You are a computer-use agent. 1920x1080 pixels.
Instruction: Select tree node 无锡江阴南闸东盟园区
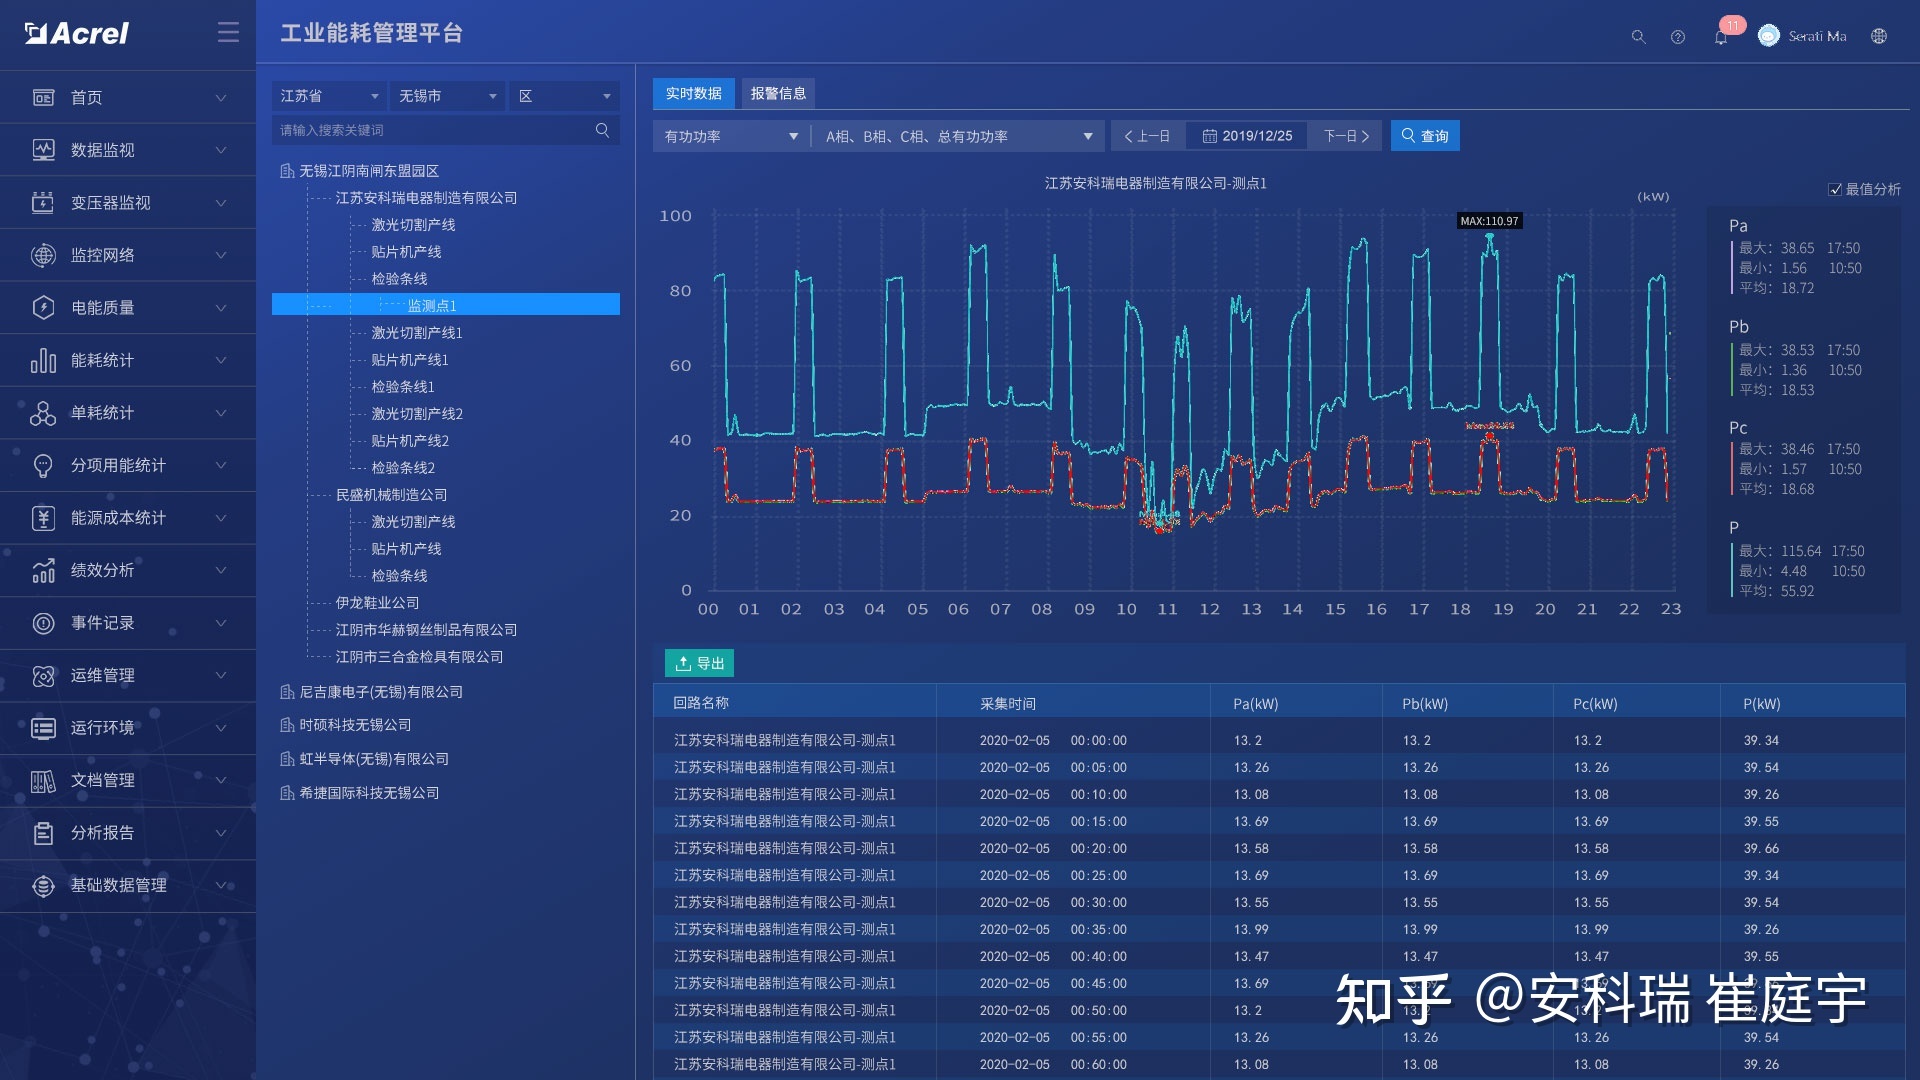click(369, 171)
